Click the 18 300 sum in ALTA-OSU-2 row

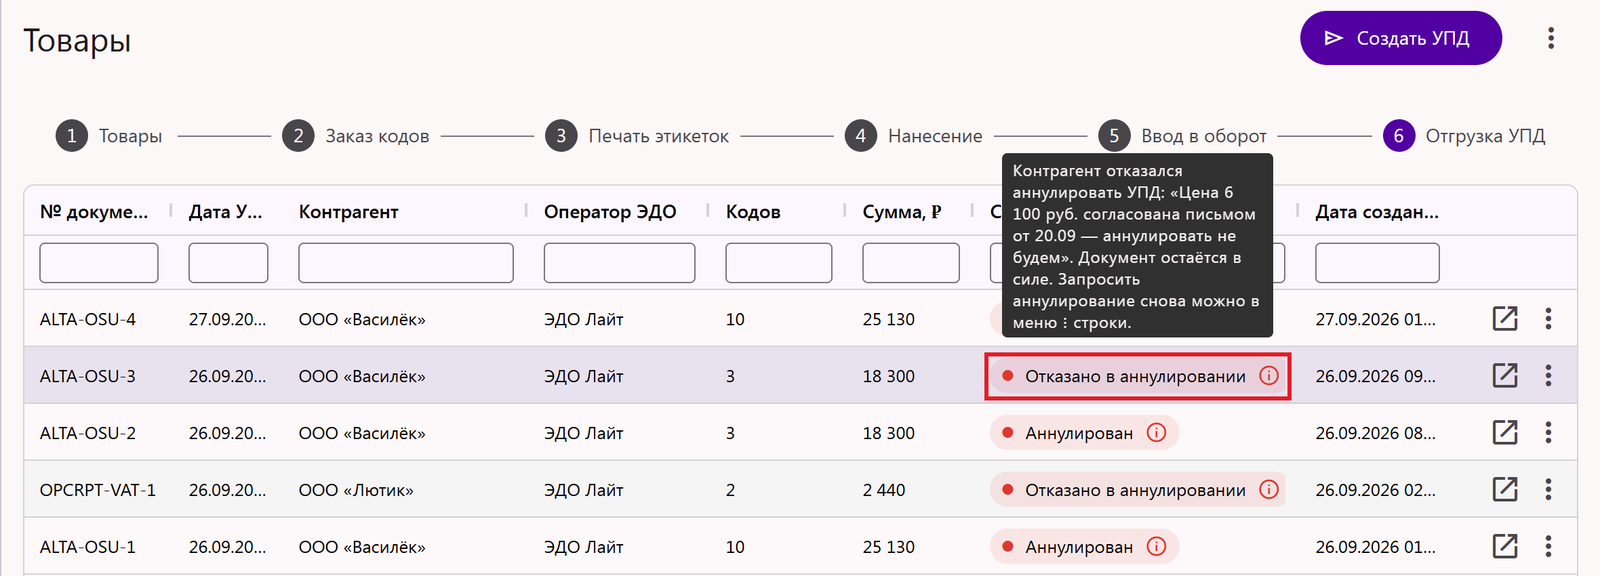click(889, 433)
